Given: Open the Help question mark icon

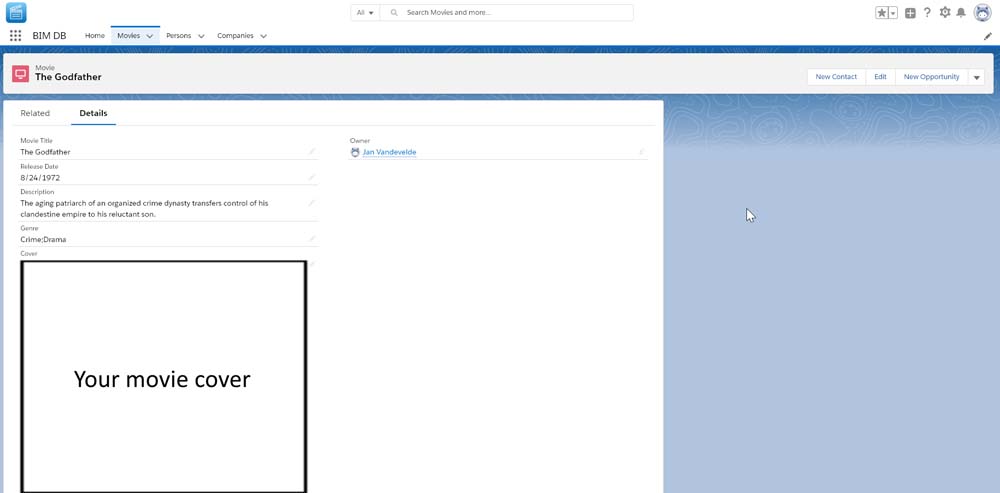Looking at the screenshot, I should click(x=927, y=12).
